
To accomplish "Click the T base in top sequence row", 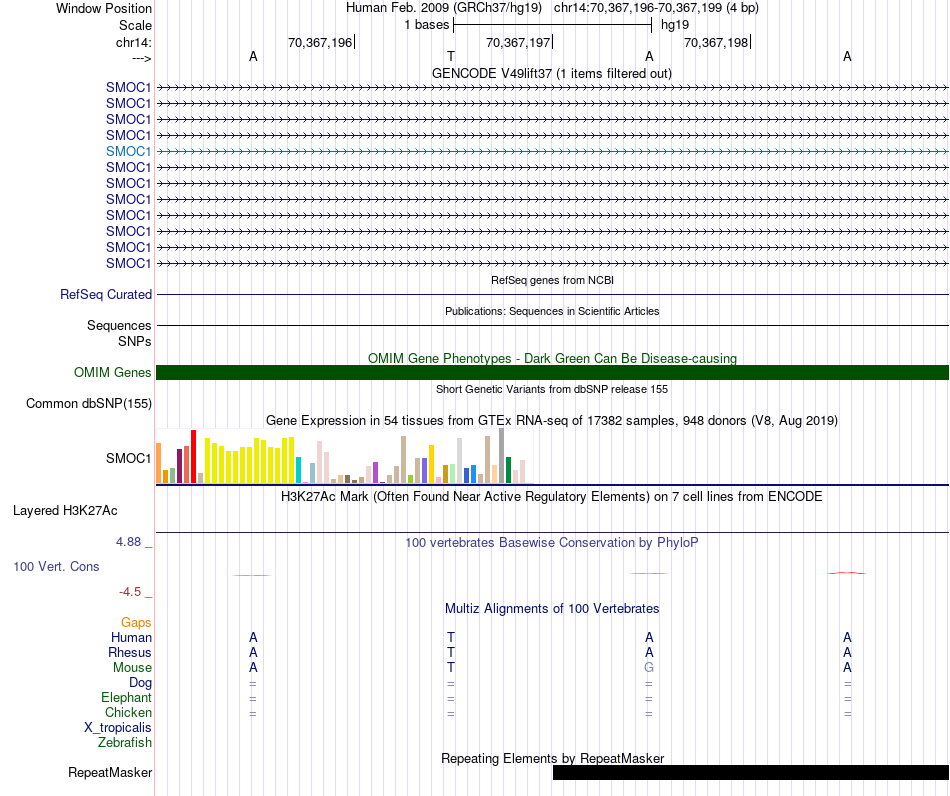I will [451, 57].
